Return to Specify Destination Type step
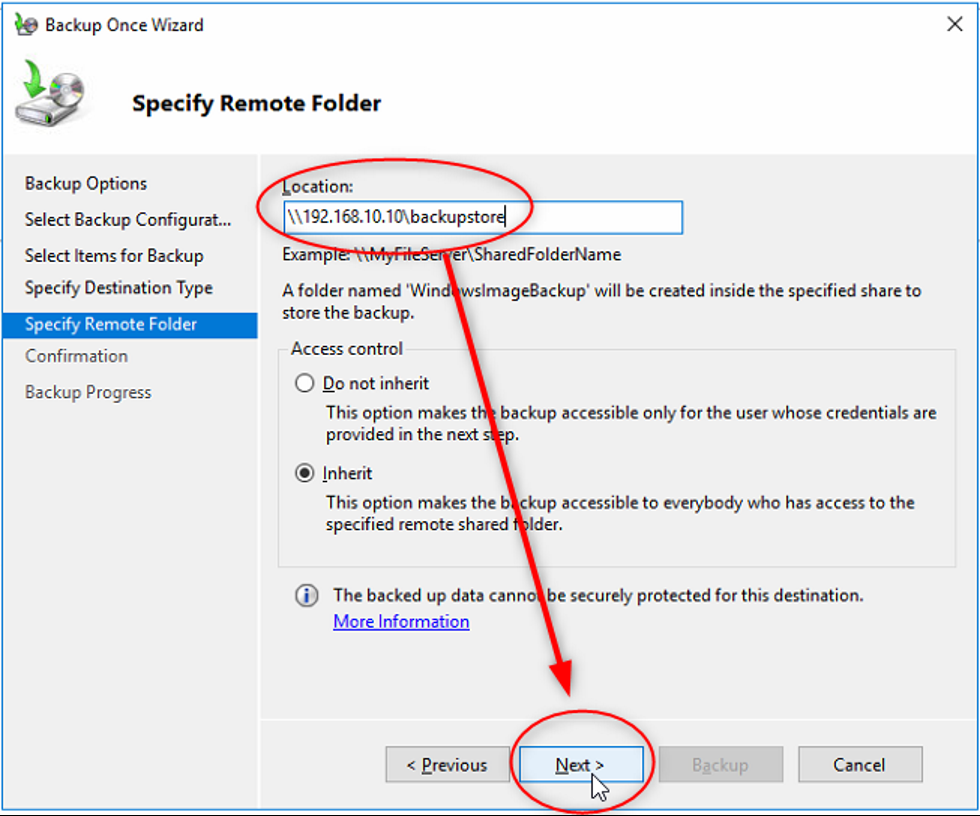The width and height of the screenshot is (980, 816). 119,288
